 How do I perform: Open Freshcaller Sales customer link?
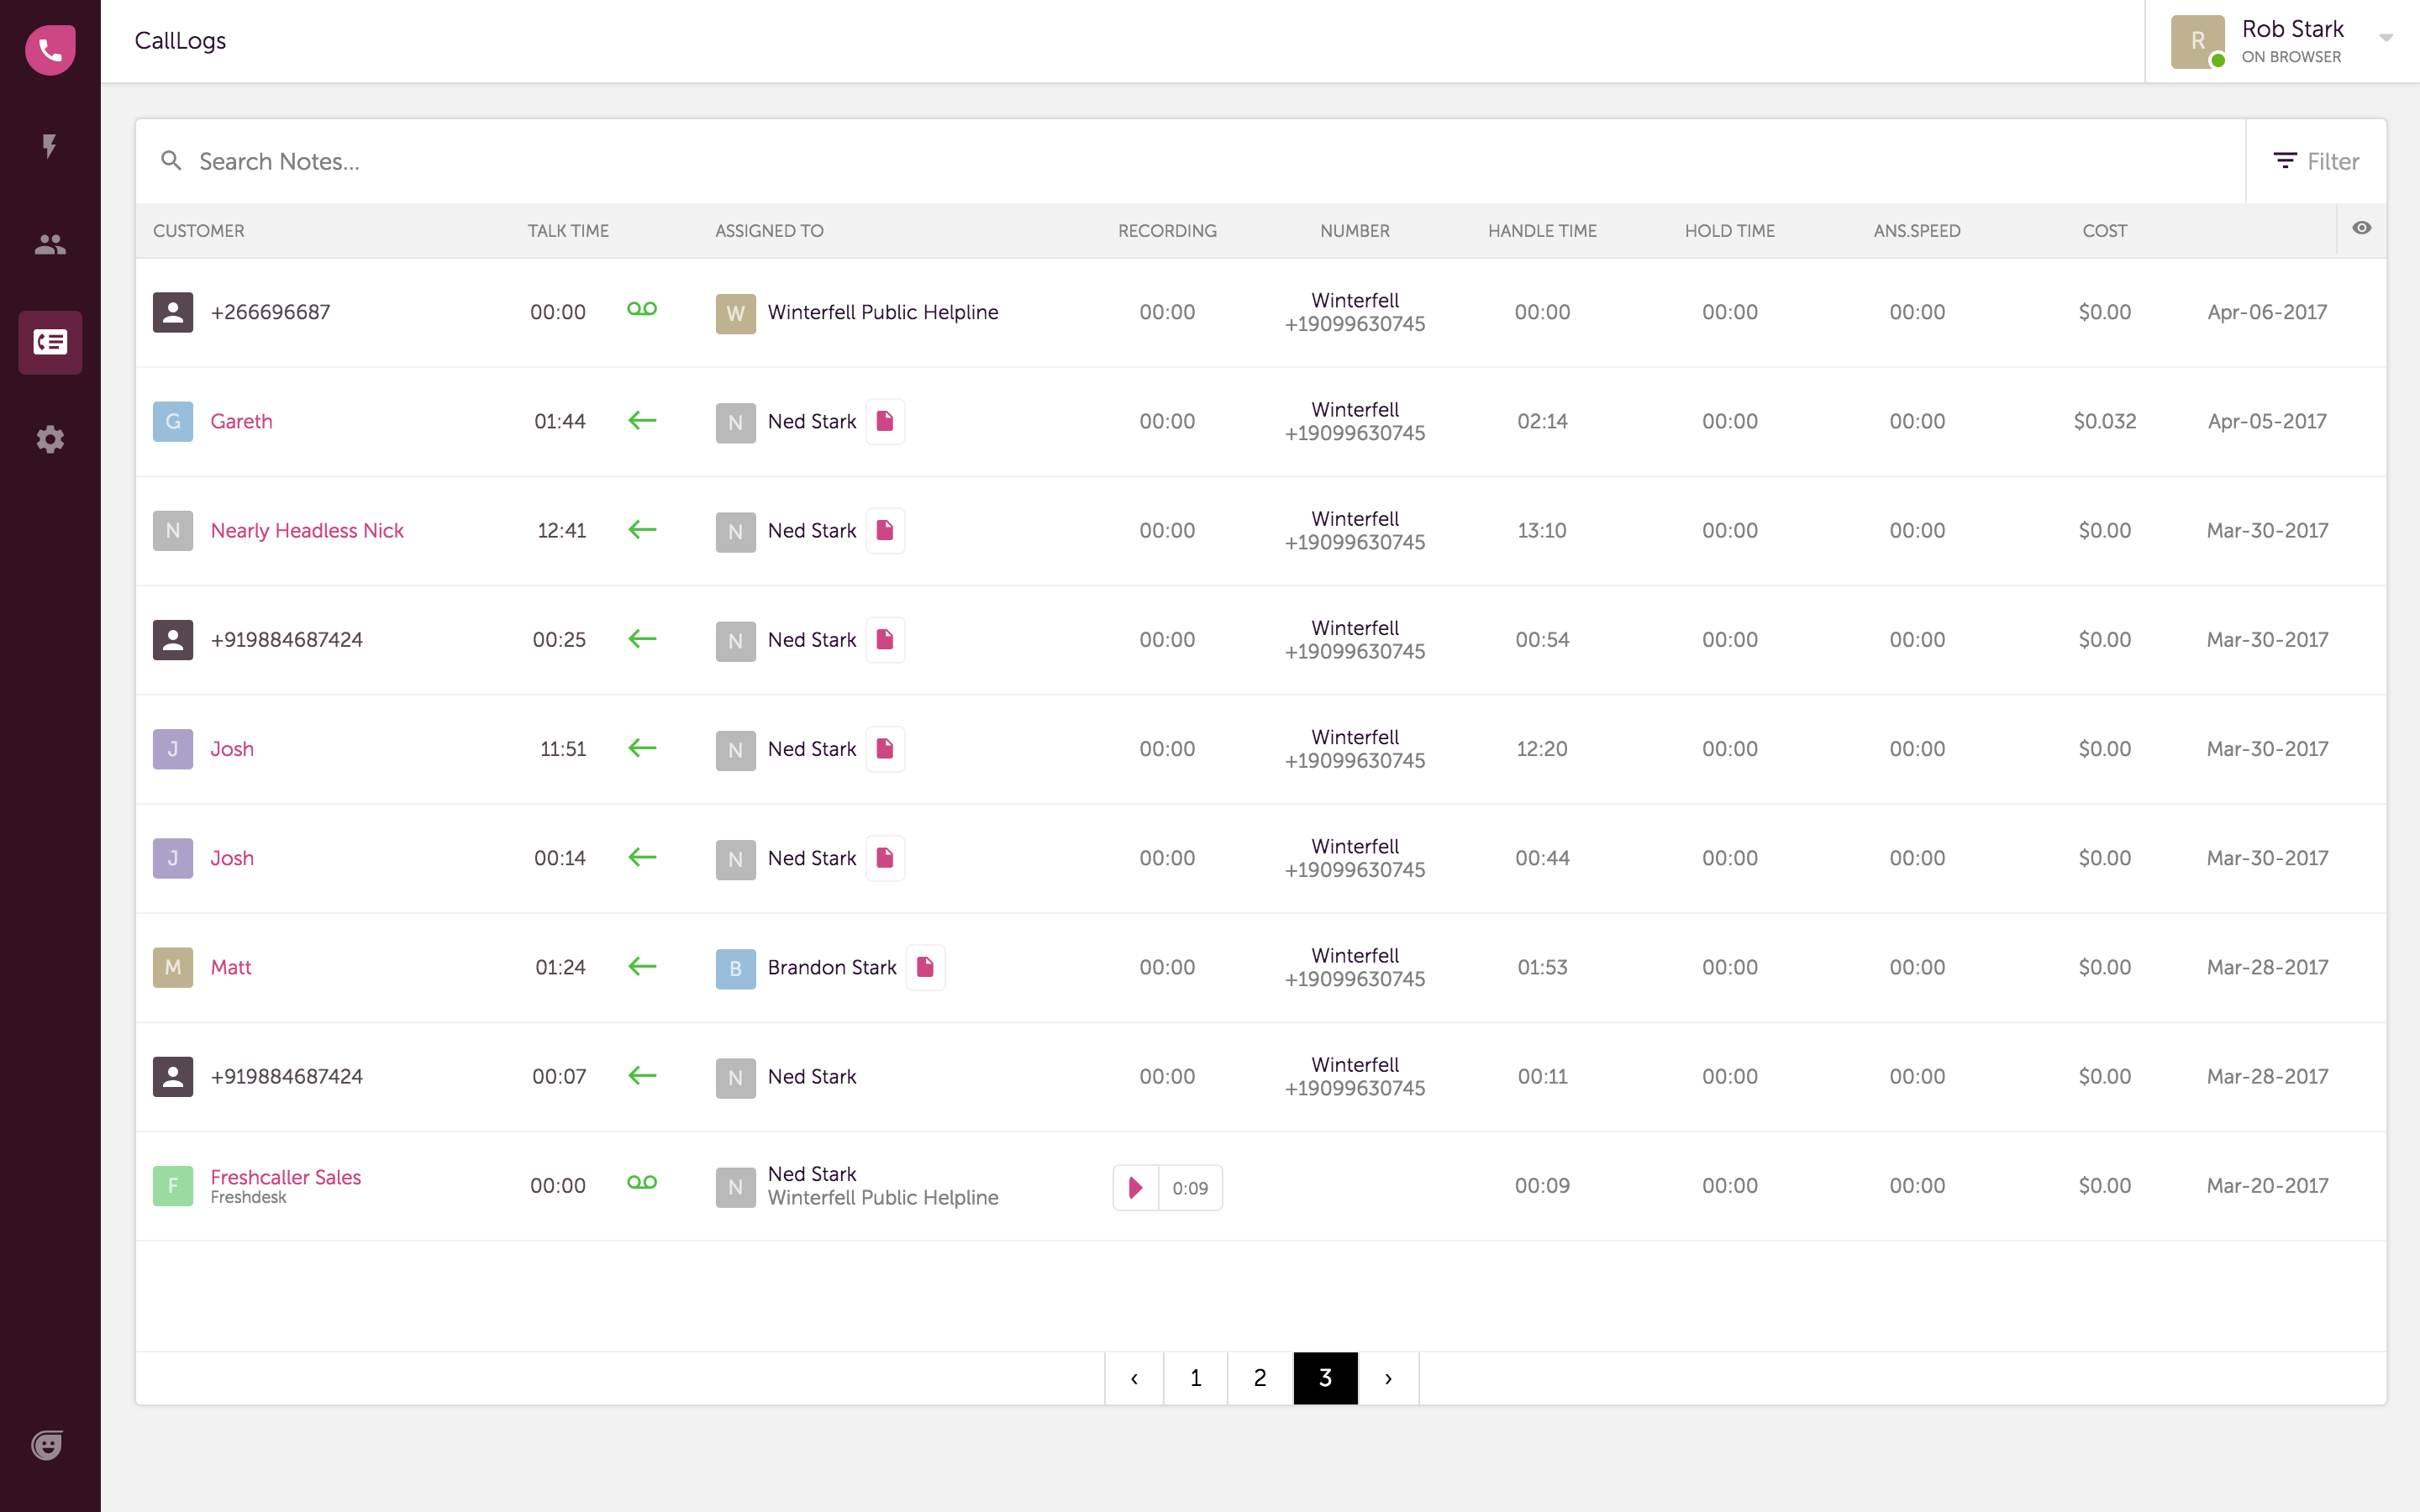(x=286, y=1177)
